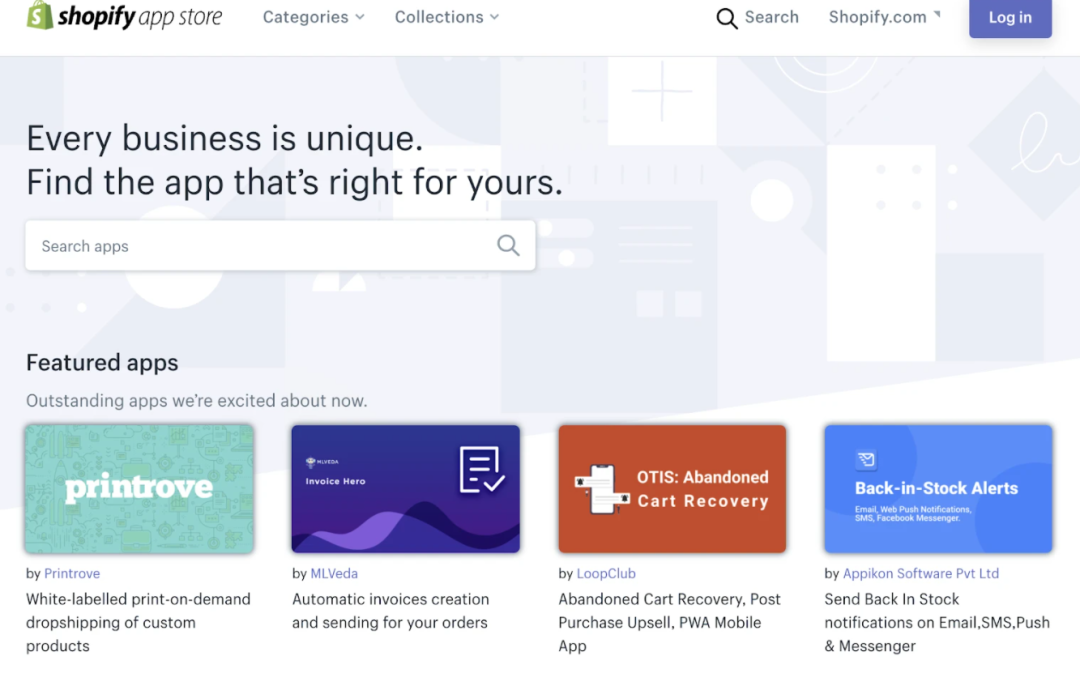1080x673 pixels.
Task: Expand the Categories dropdown
Action: [x=313, y=17]
